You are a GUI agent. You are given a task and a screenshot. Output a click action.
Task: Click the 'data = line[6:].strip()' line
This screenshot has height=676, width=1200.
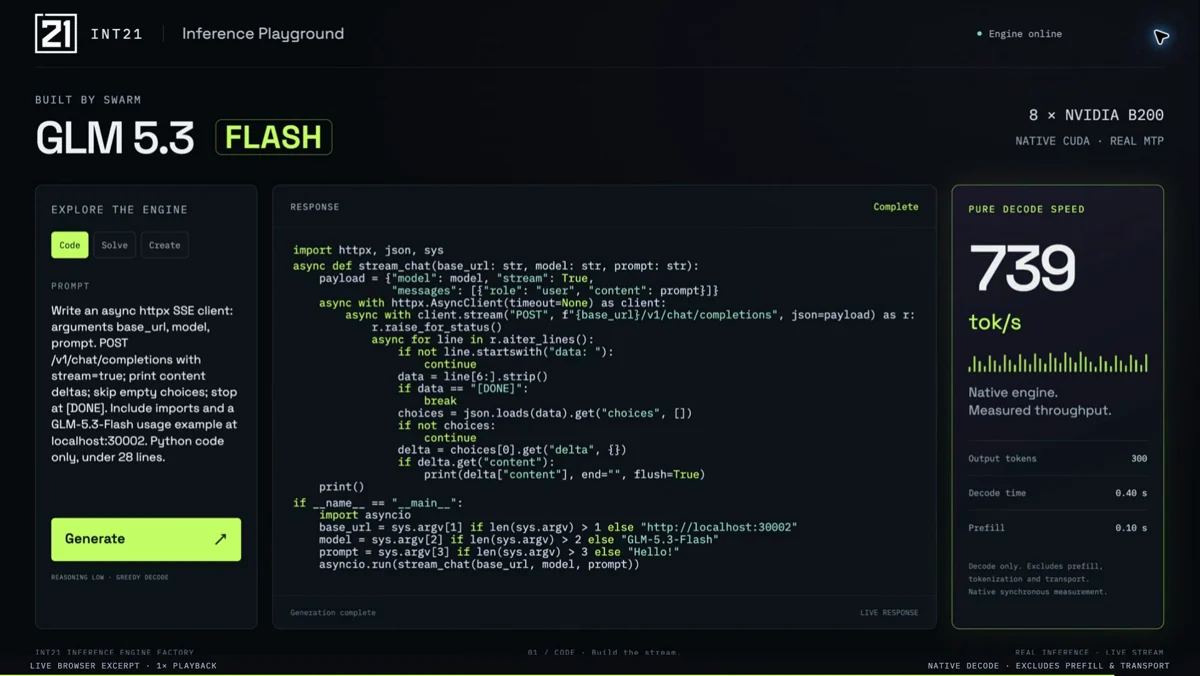coord(473,376)
